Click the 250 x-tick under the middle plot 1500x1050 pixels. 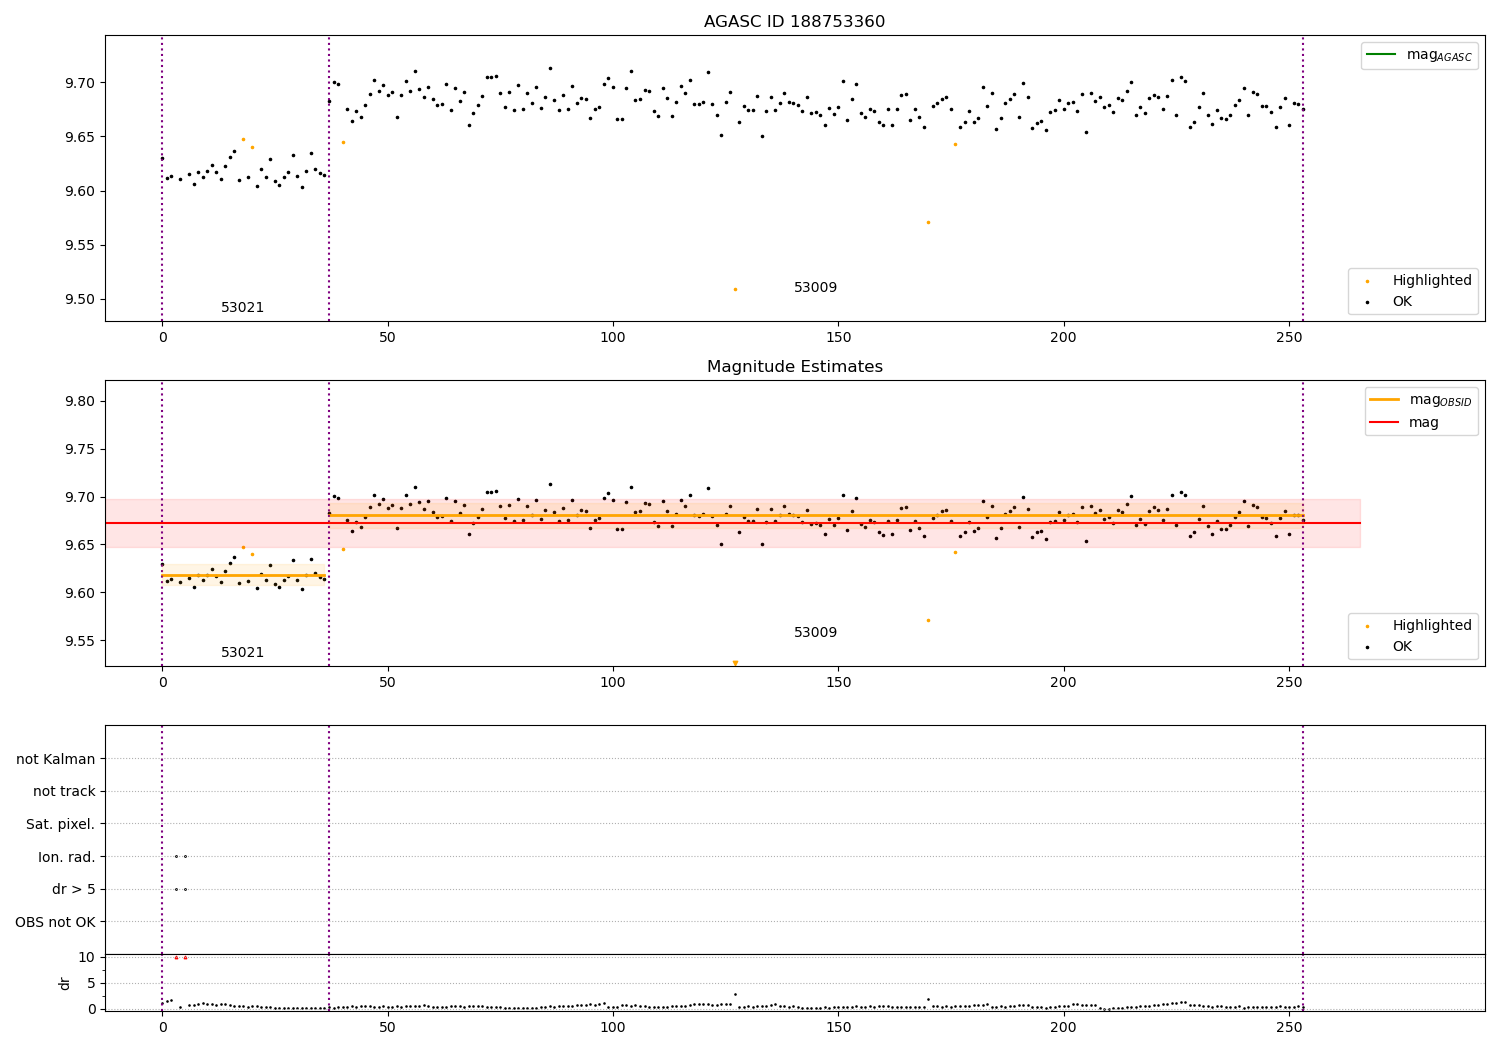click(x=1289, y=683)
